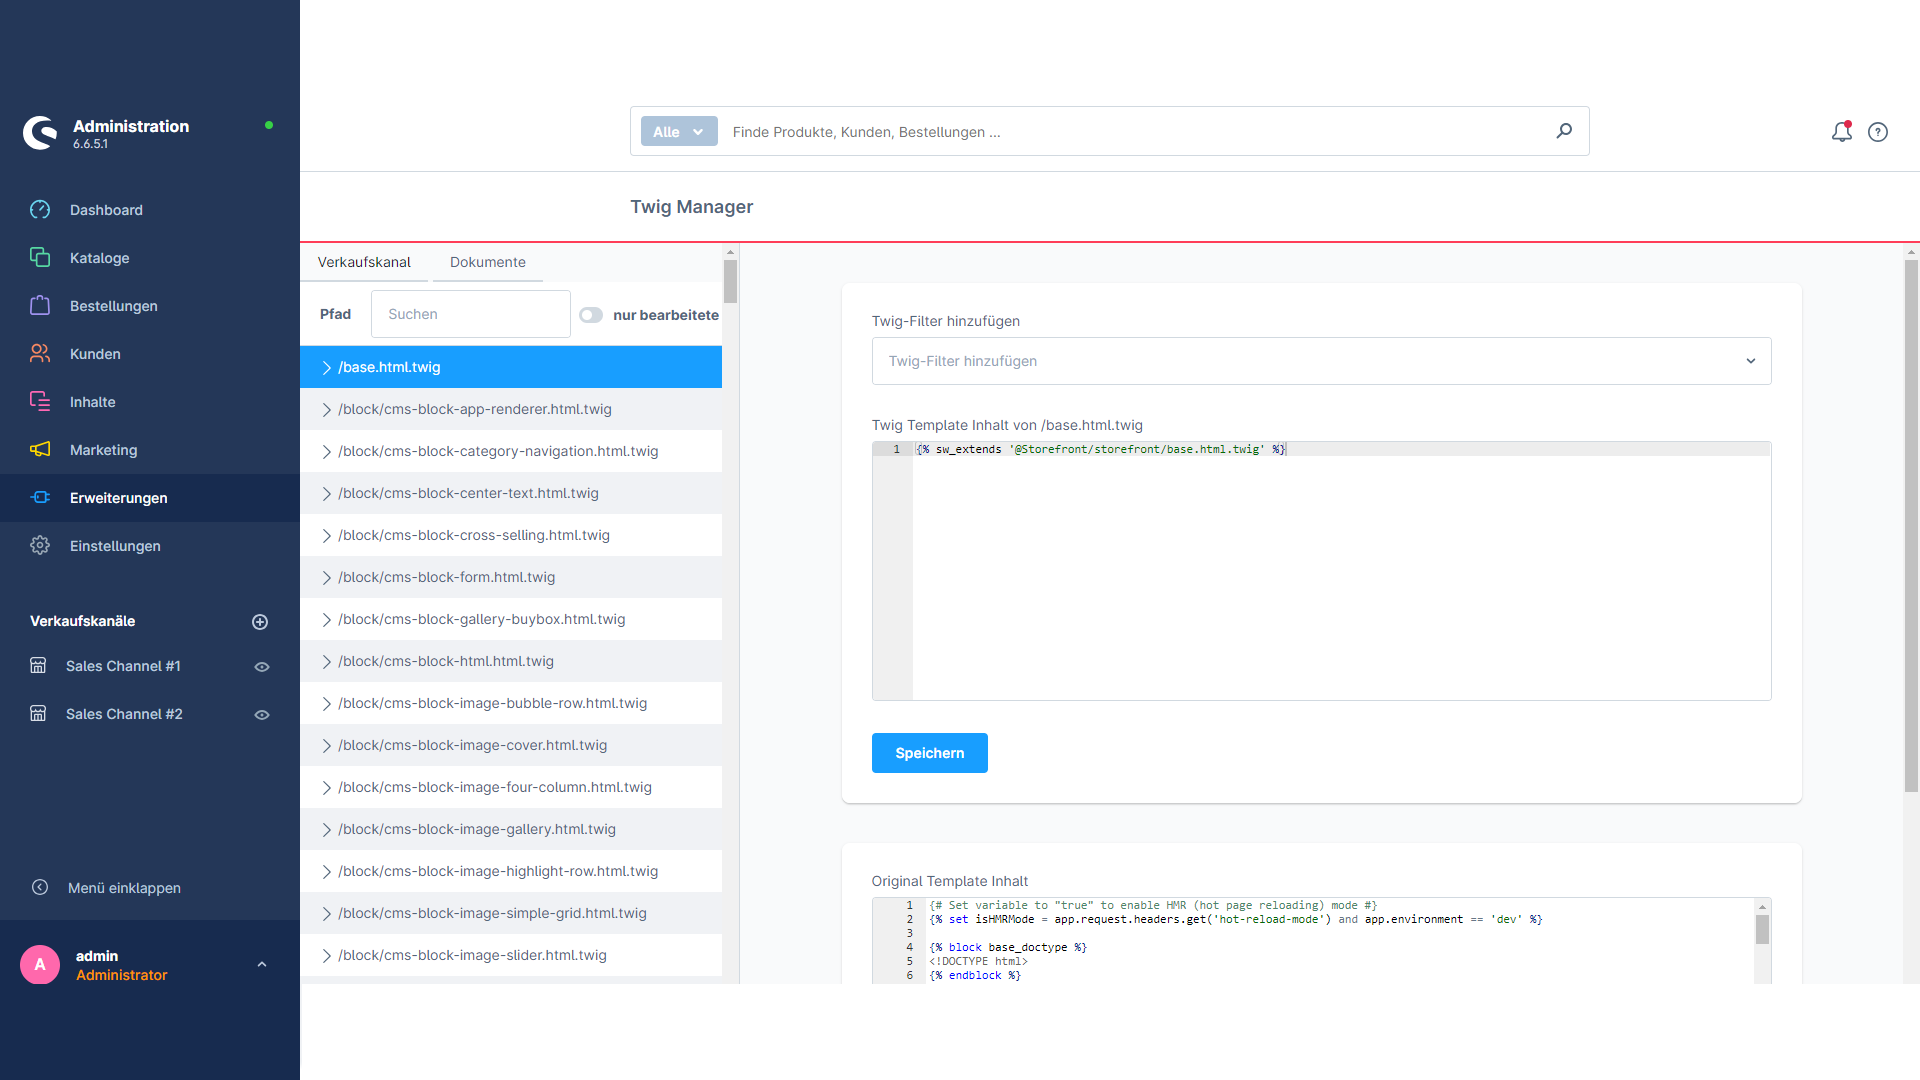Select /block/cms-block-image-gallery.html.twig row
Image resolution: width=1920 pixels, height=1080 pixels.
point(511,829)
